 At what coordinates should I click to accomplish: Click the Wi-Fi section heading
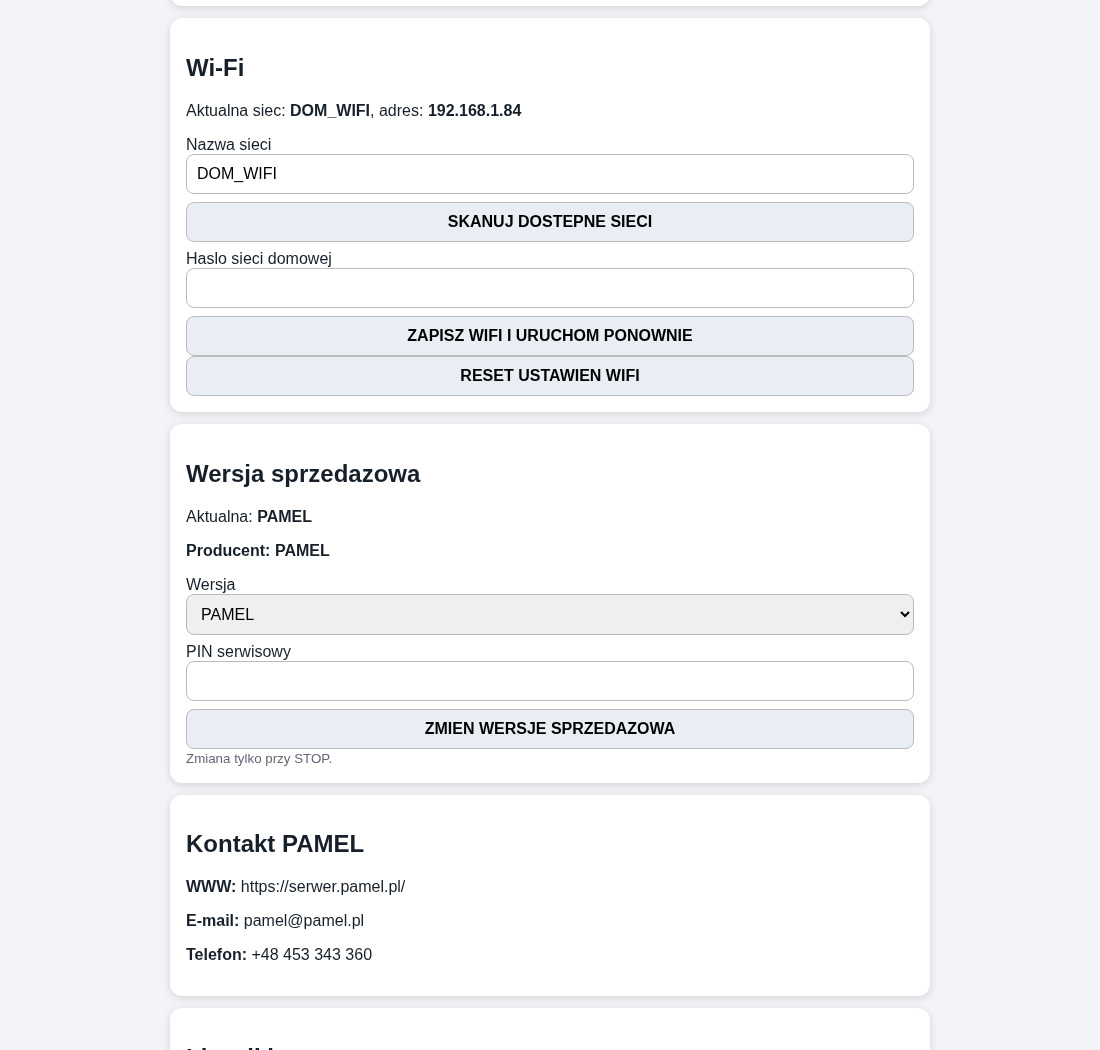point(215,68)
